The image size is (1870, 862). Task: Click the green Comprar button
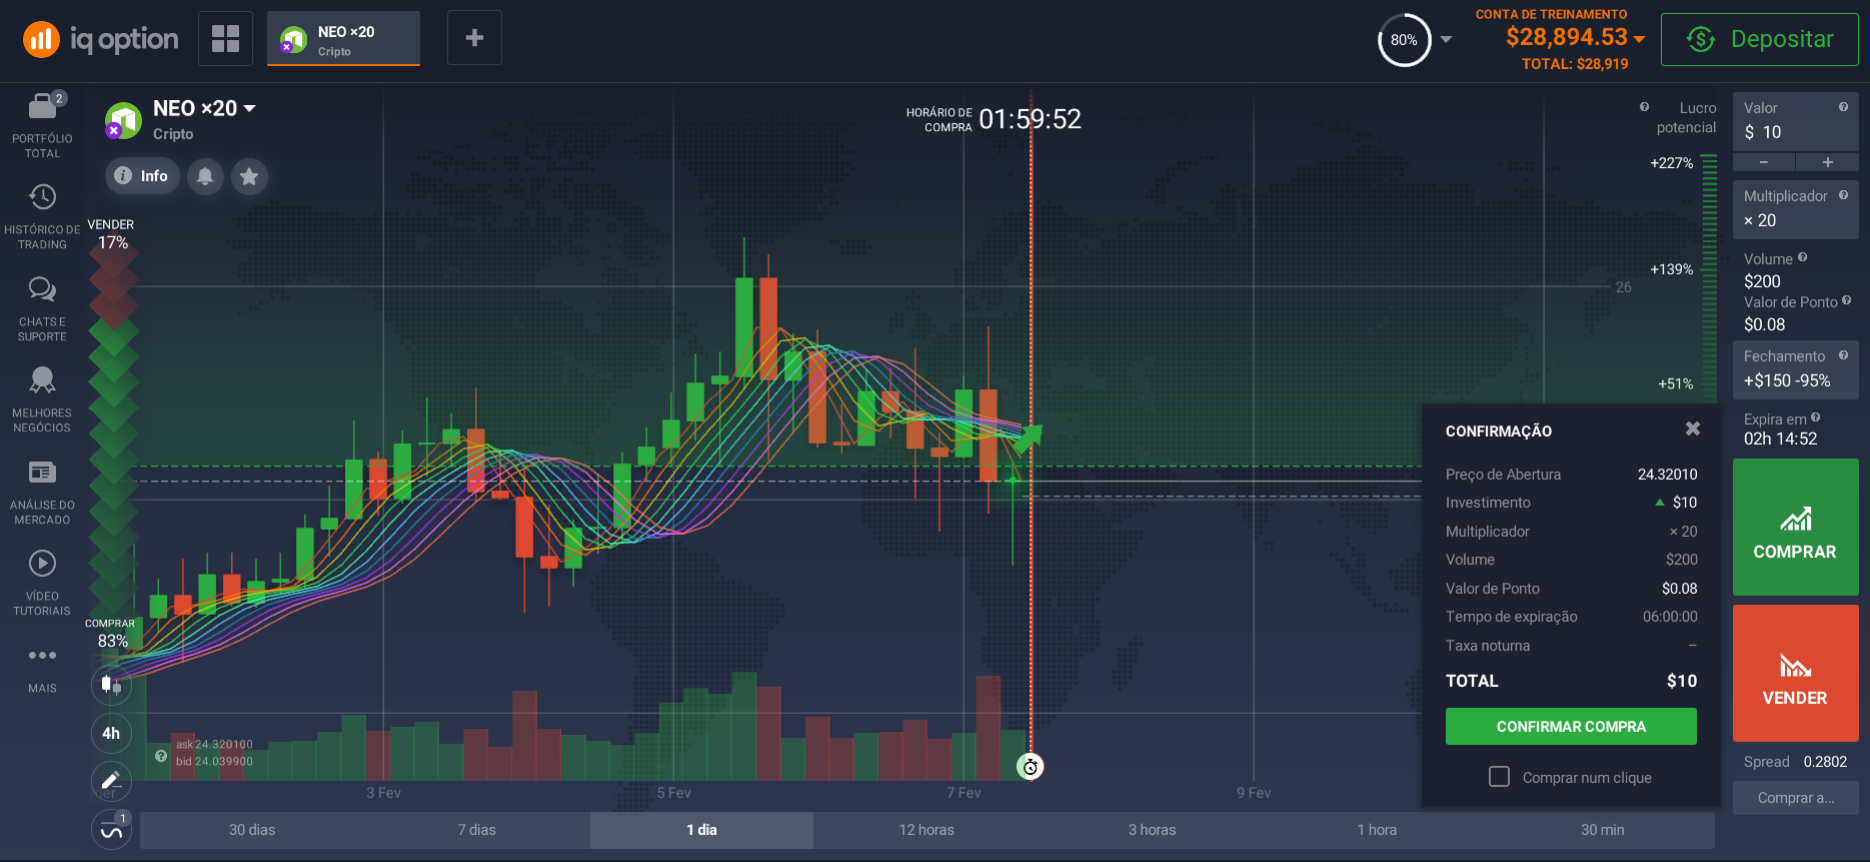click(x=1795, y=528)
